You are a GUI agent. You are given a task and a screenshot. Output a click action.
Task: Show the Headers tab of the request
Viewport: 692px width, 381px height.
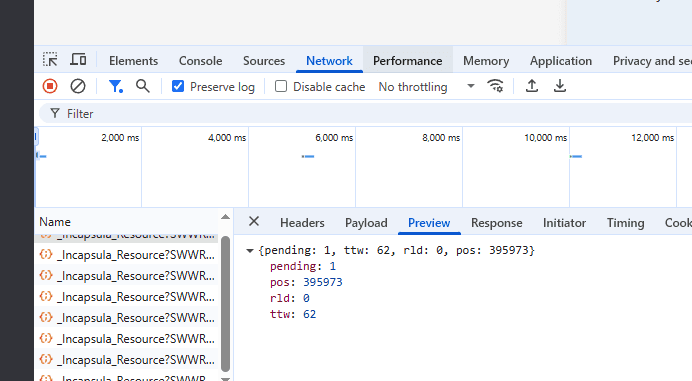[302, 223]
